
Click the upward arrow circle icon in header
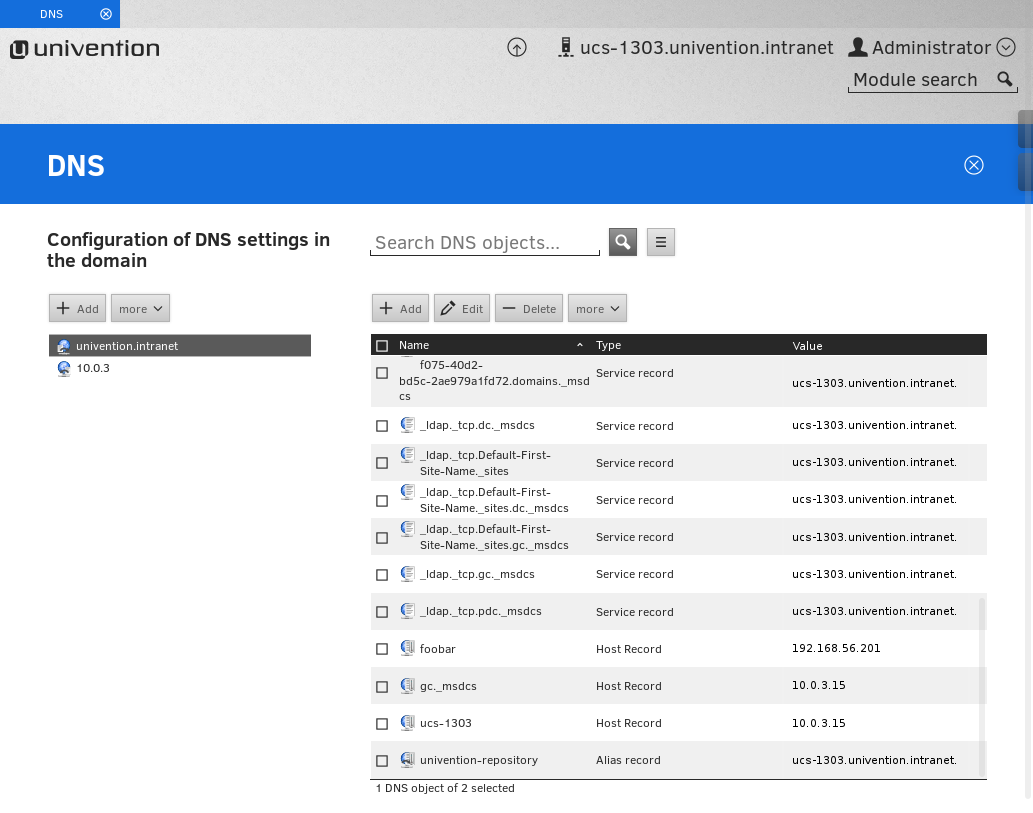(517, 48)
